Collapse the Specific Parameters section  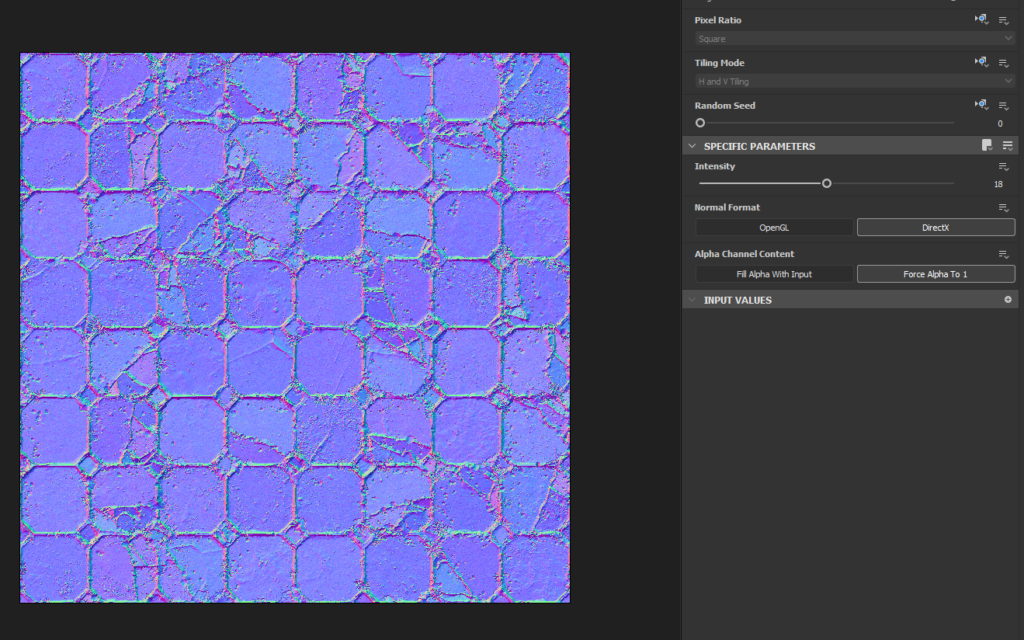pyautogui.click(x=692, y=146)
